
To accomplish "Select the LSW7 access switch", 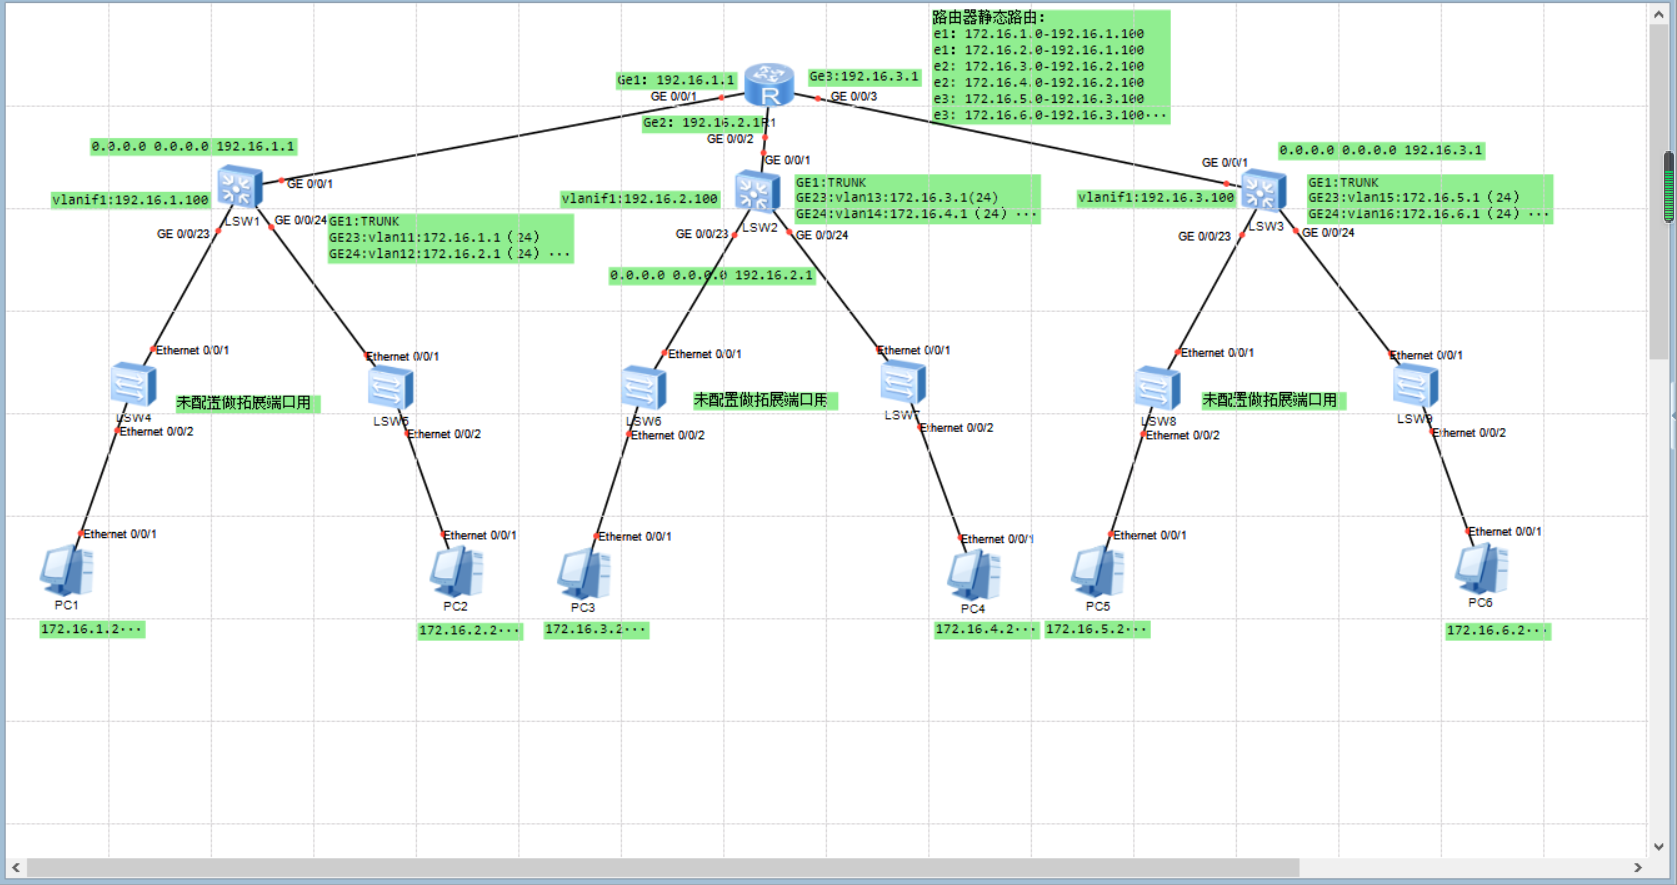I will (x=903, y=383).
